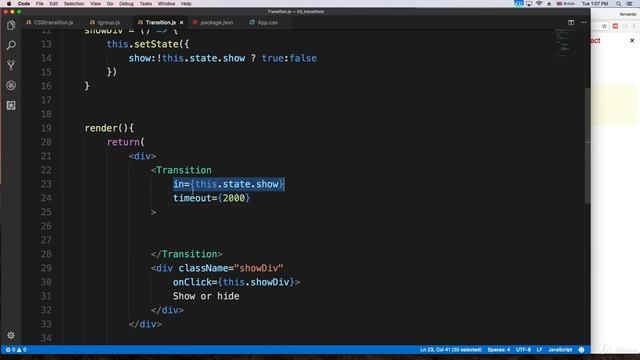Image resolution: width=640 pixels, height=360 pixels.
Task: Click the clock reading Tue 1:07 PM
Action: pos(595,3)
